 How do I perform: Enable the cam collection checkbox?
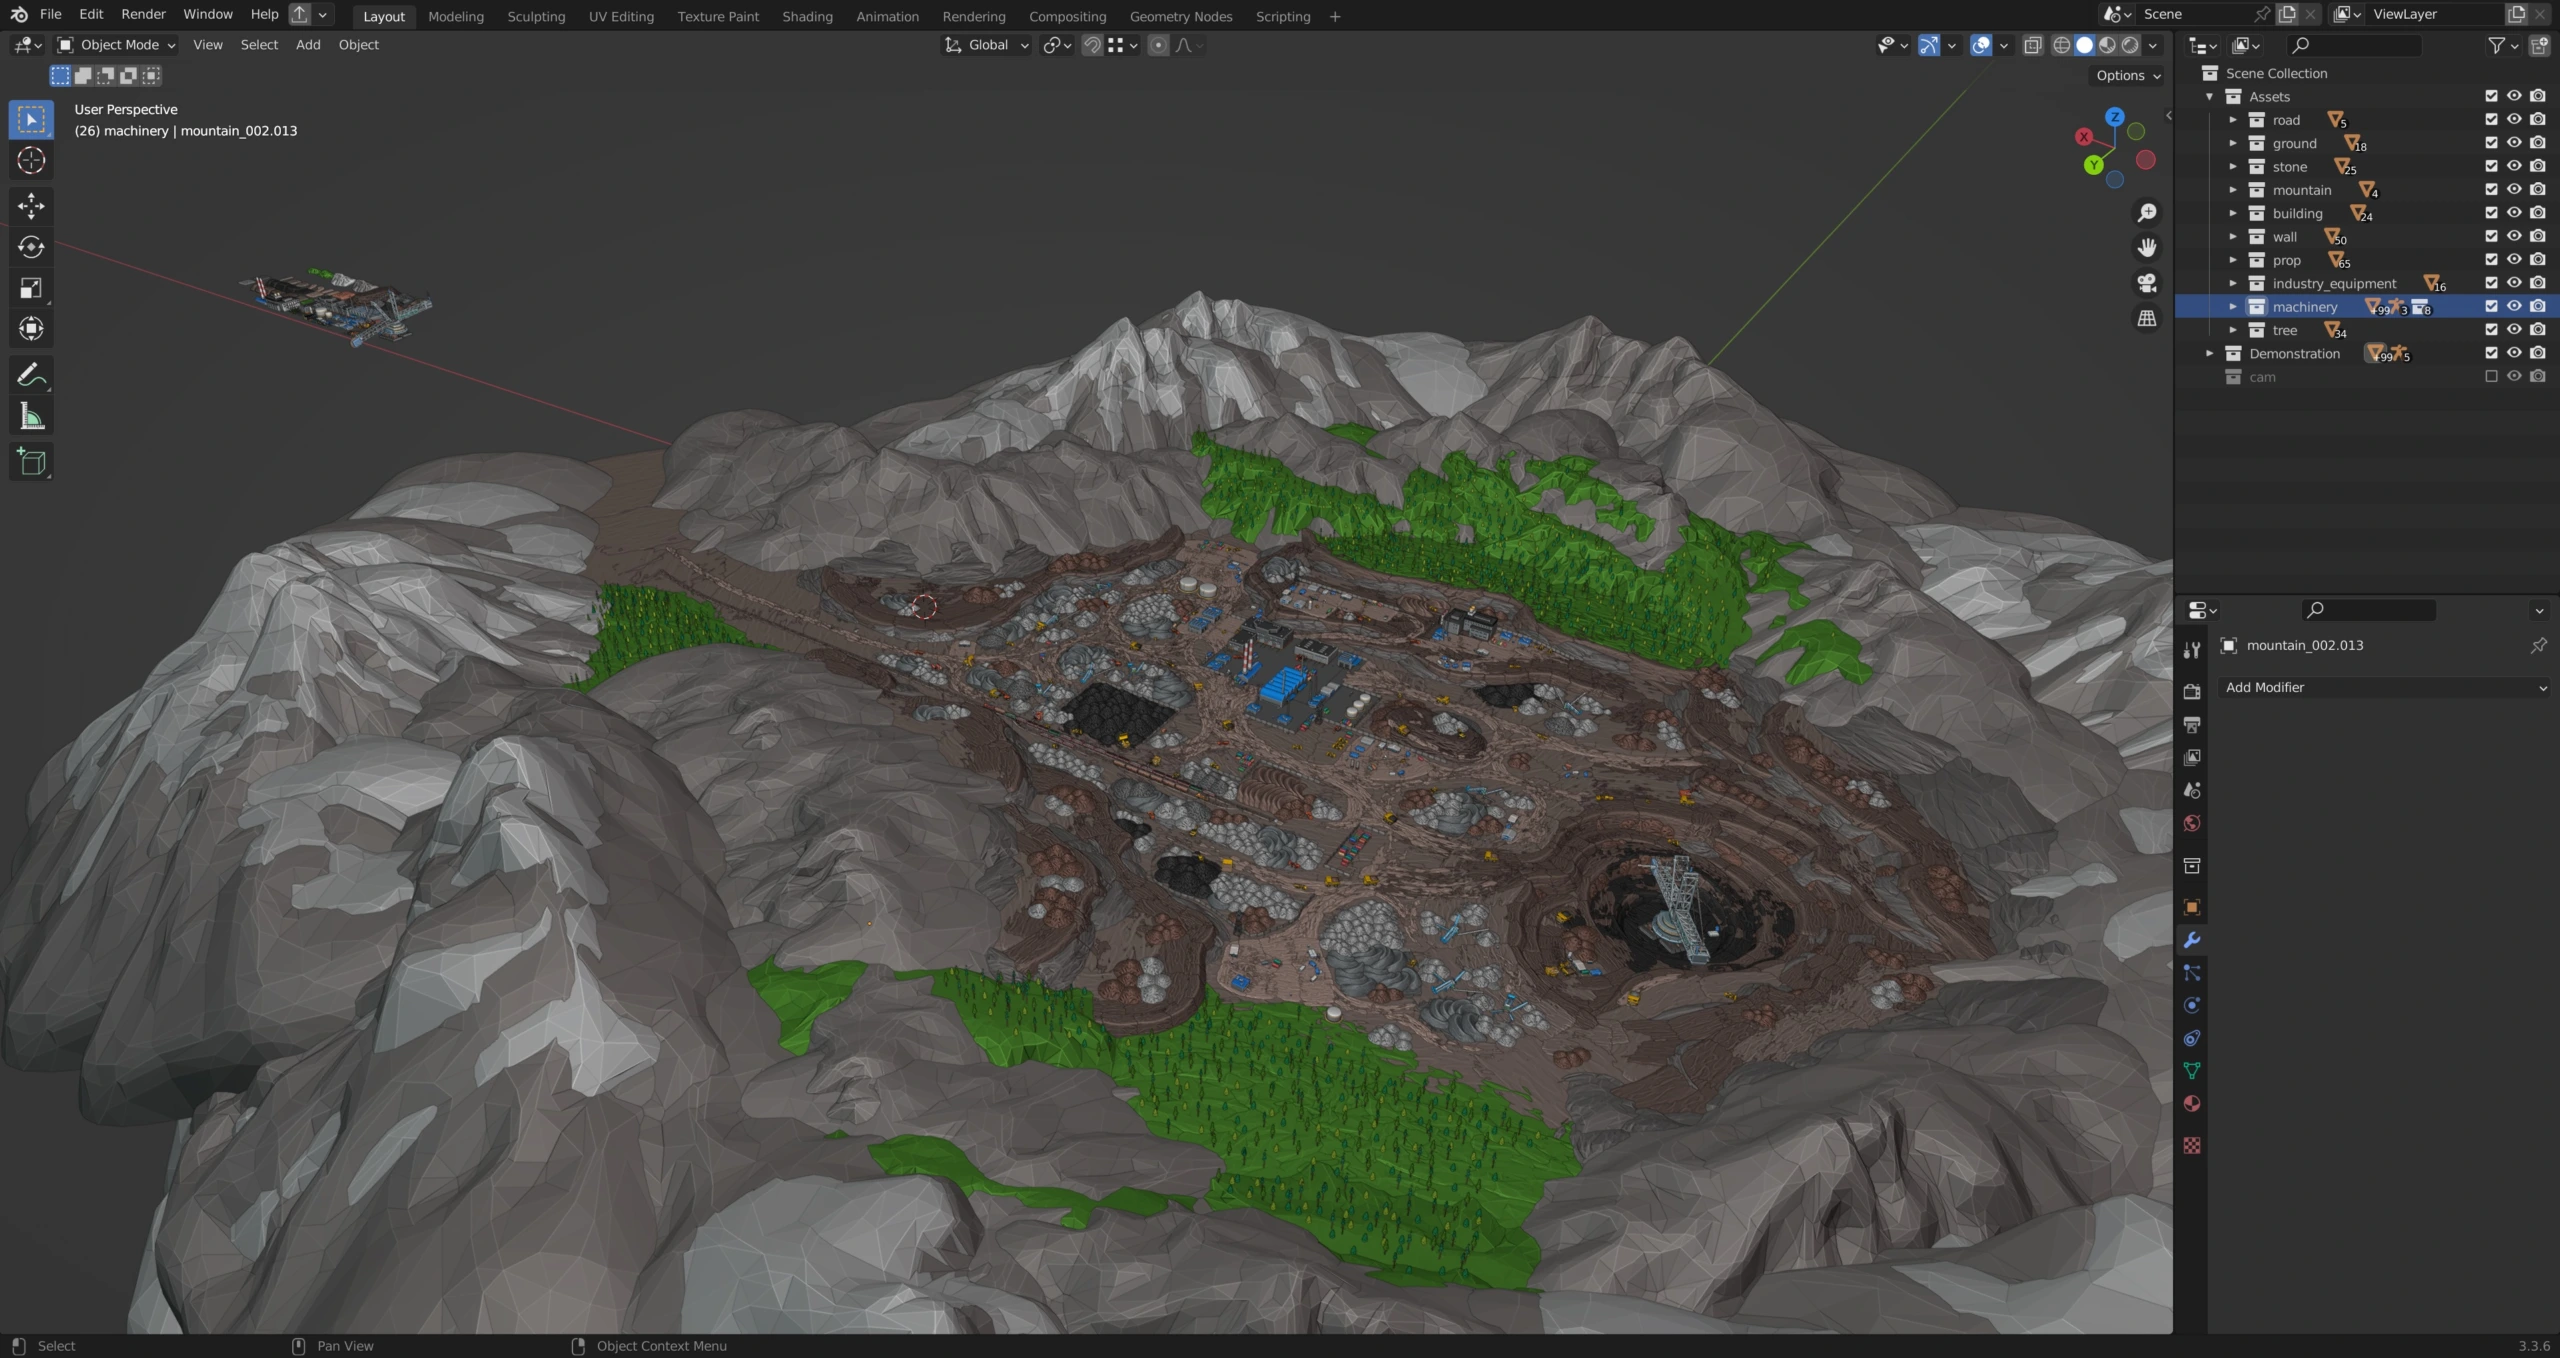click(2491, 377)
